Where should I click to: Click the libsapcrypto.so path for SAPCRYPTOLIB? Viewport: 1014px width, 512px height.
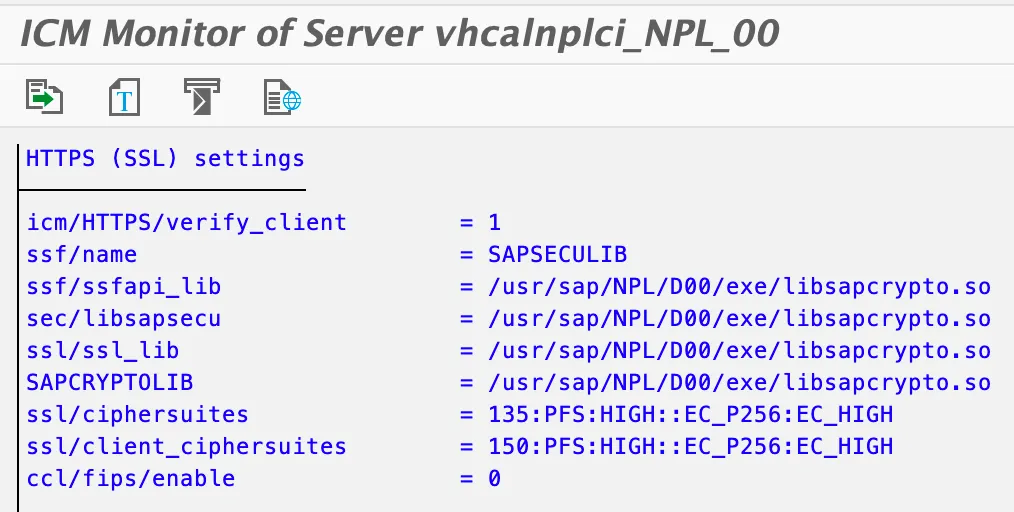click(739, 383)
